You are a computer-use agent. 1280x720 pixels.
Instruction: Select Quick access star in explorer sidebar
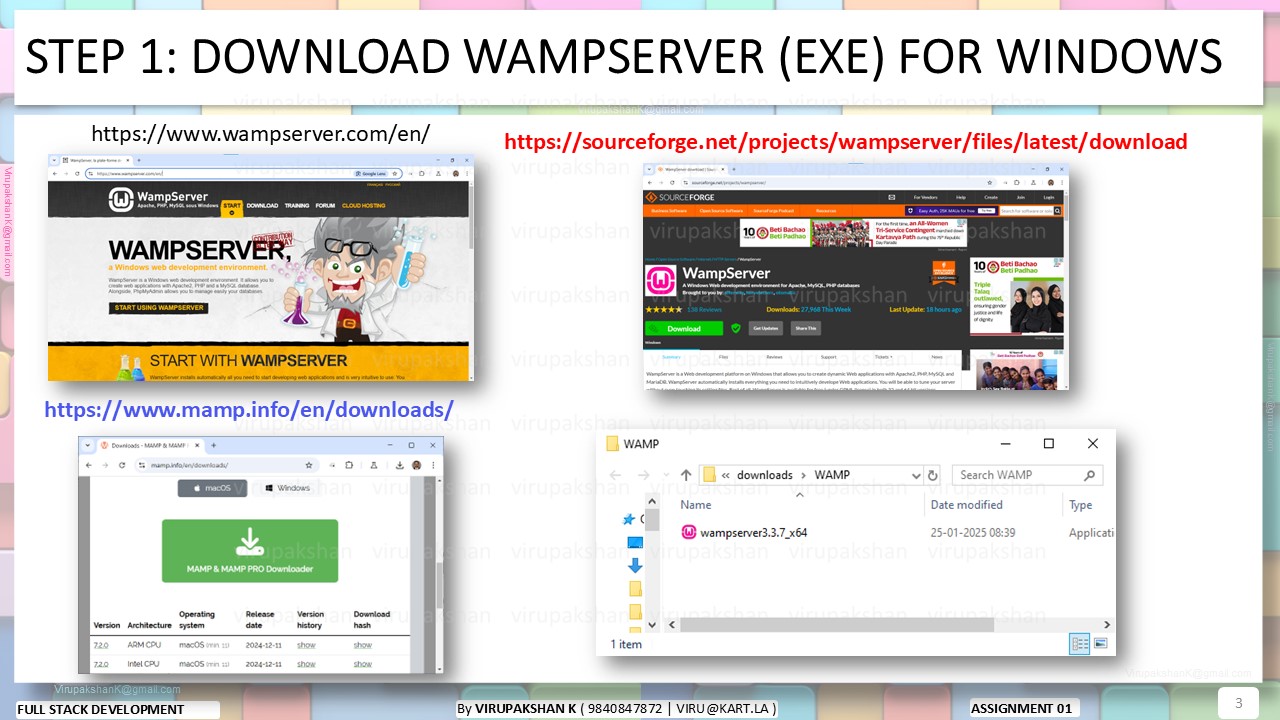[629, 519]
